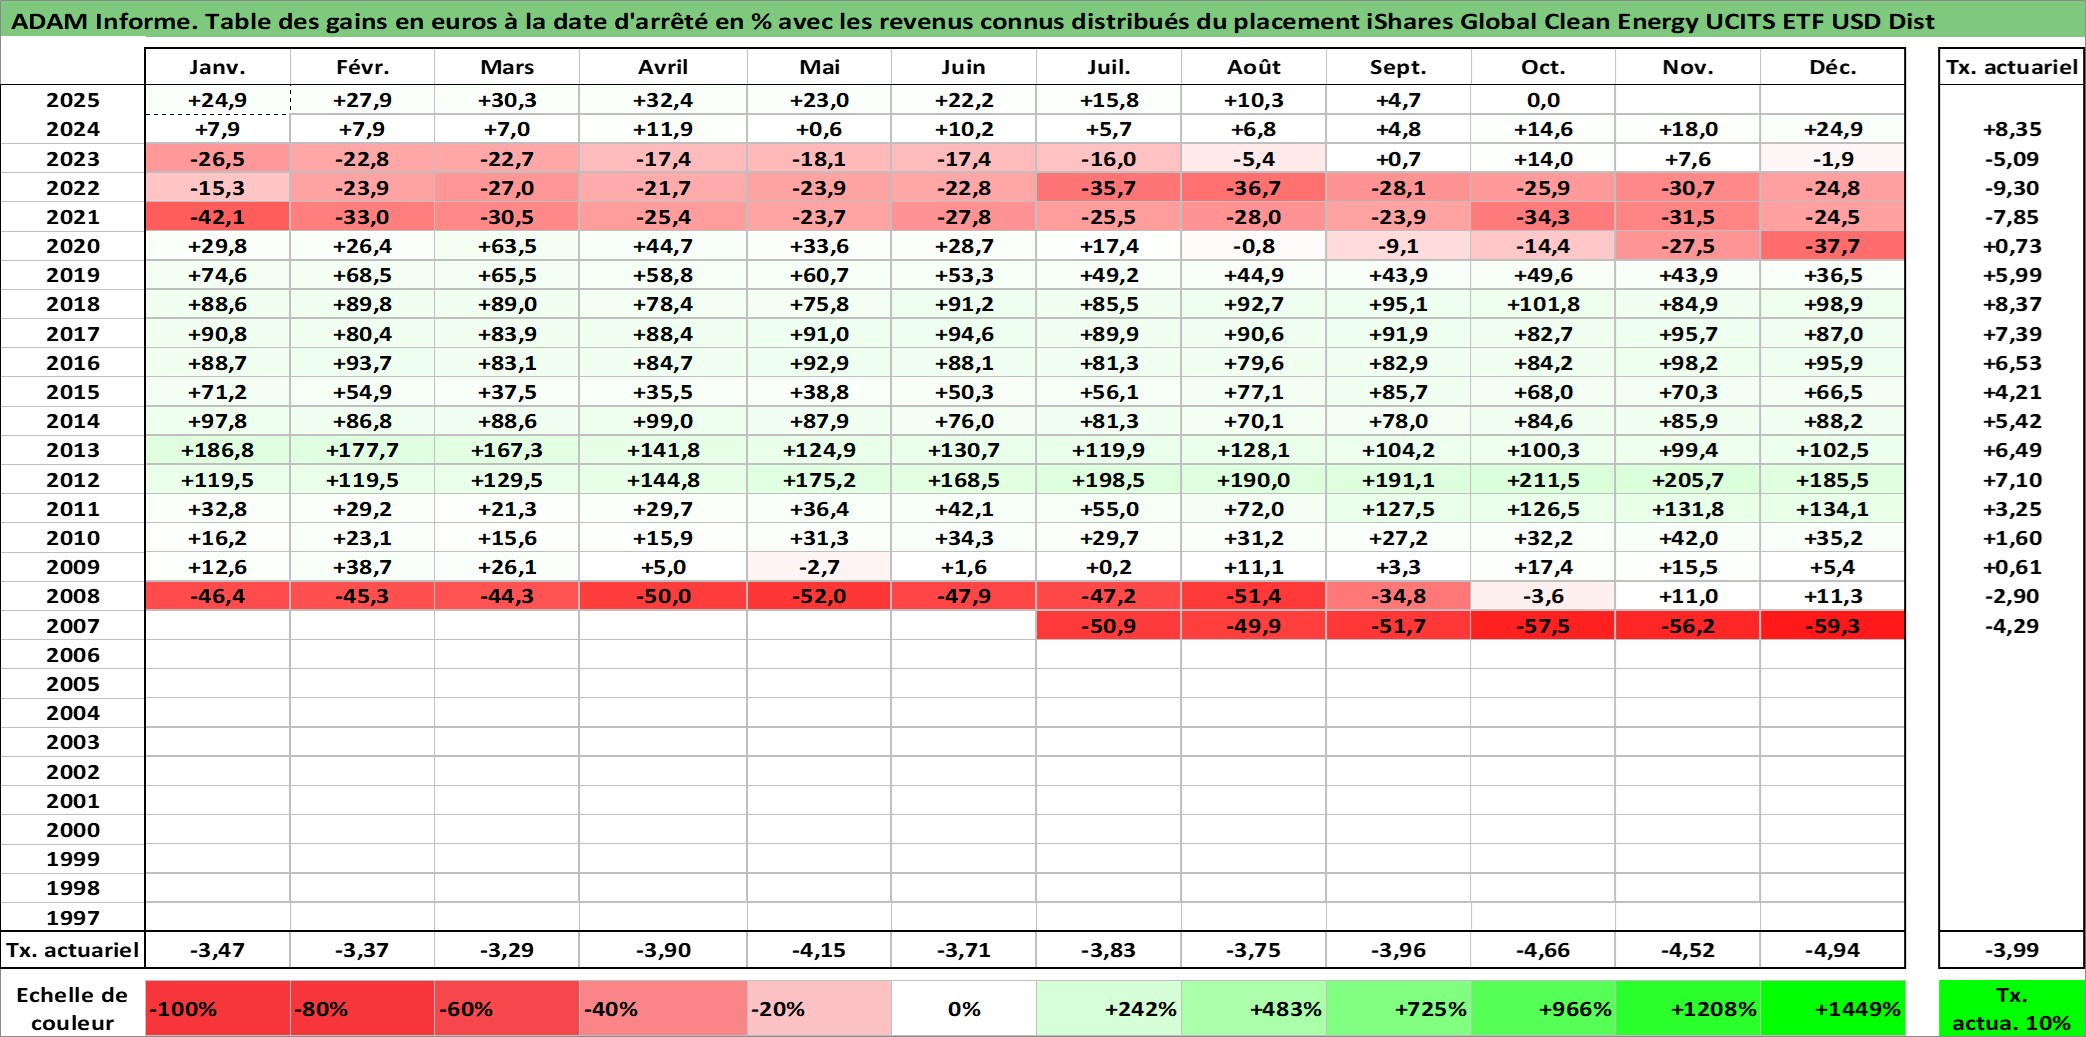Select the 2025 row label
The width and height of the screenshot is (2086, 1037).
pos(73,100)
